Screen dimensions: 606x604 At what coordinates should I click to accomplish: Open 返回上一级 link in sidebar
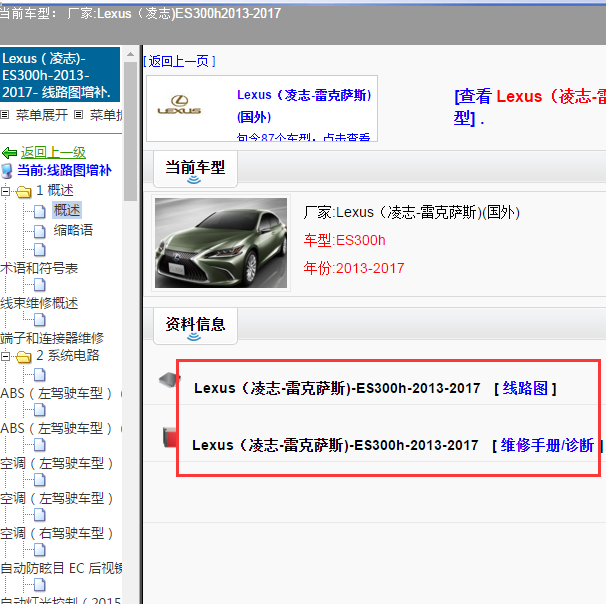[53, 153]
